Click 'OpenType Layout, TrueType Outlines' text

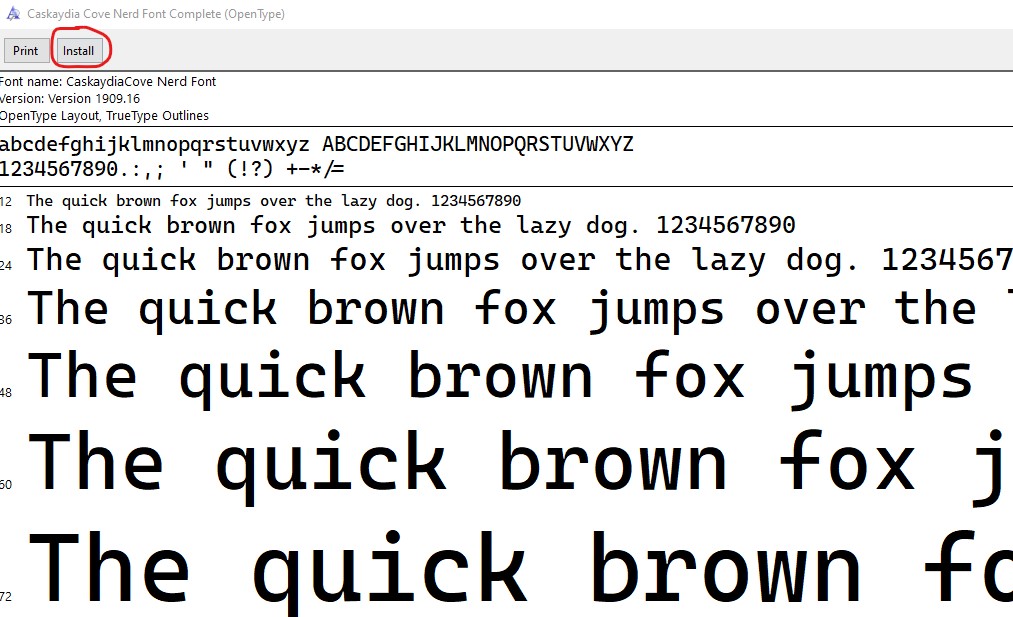(104, 116)
